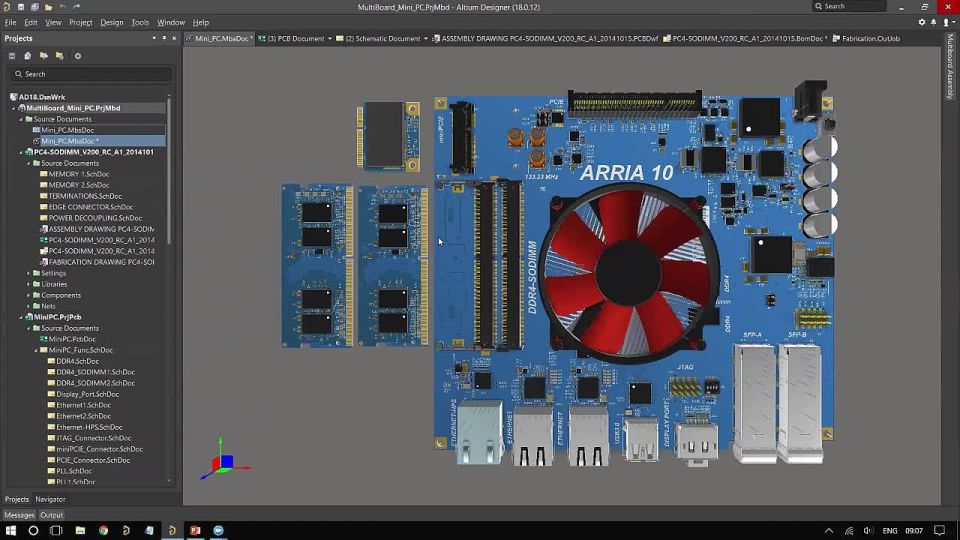Open the notifications bell icon
Image resolution: width=960 pixels, height=540 pixels.
pos(934,22)
